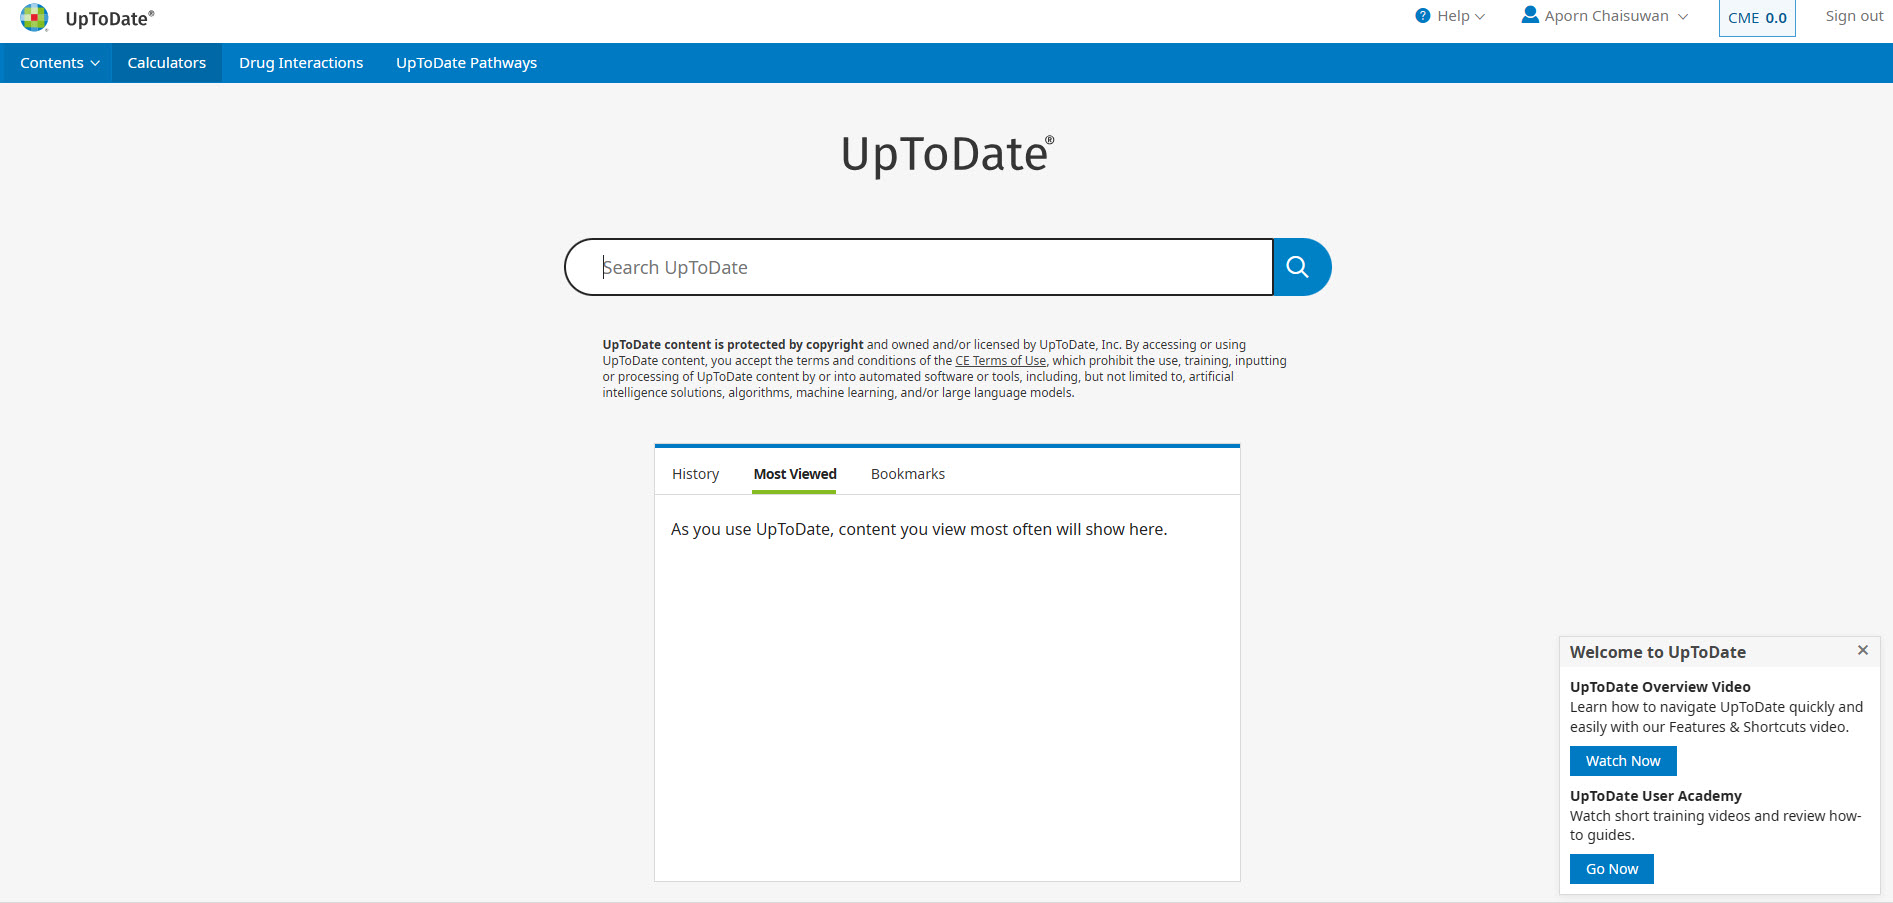Open UpToDate Pathways
1893x903 pixels.
click(x=466, y=63)
